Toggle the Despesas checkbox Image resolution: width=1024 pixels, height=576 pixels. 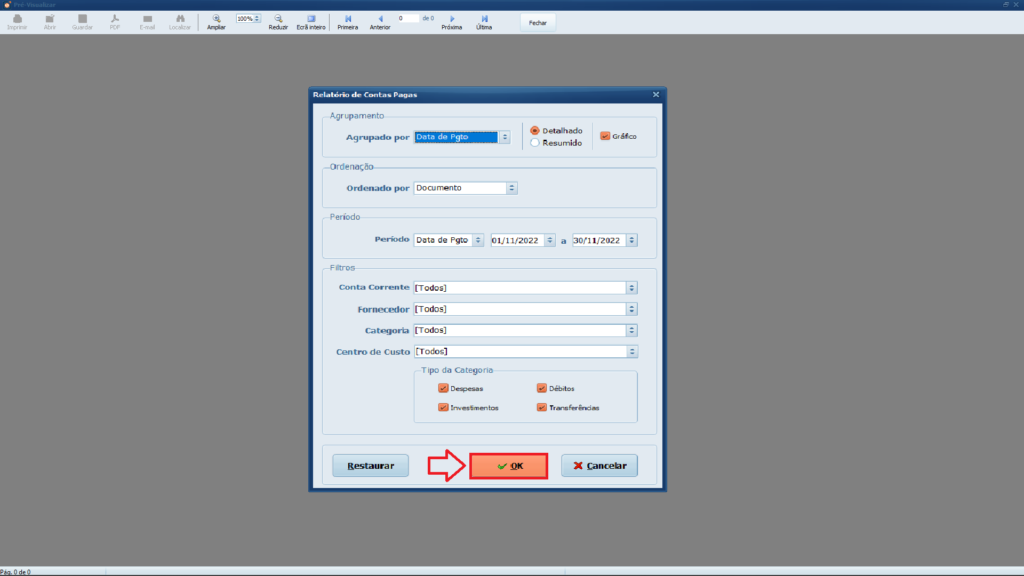click(x=443, y=388)
